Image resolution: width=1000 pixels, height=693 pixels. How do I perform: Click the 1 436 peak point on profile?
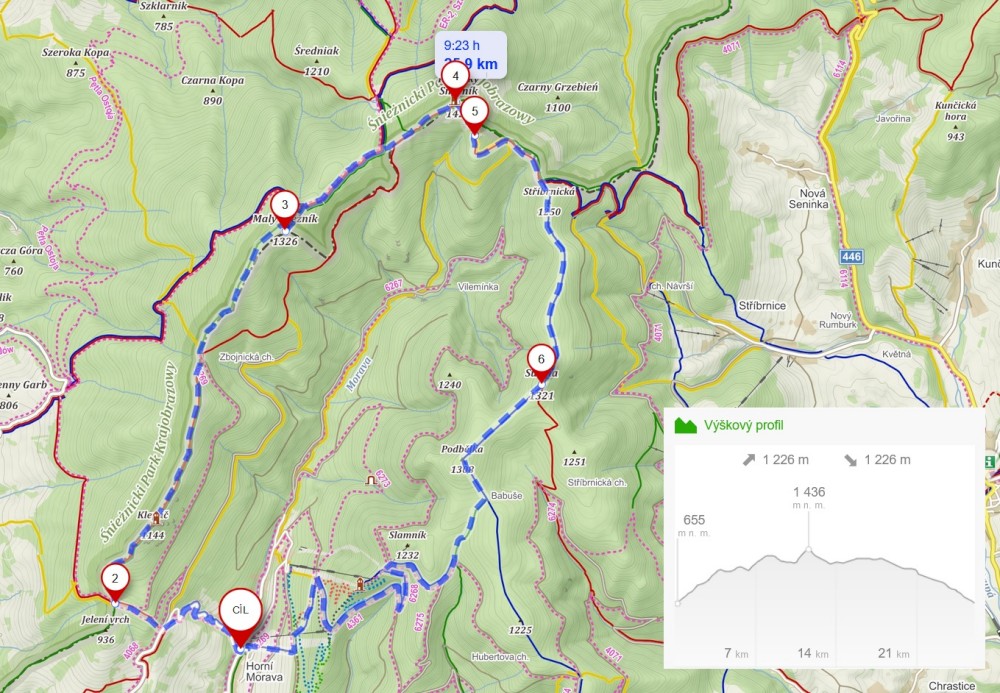(809, 549)
